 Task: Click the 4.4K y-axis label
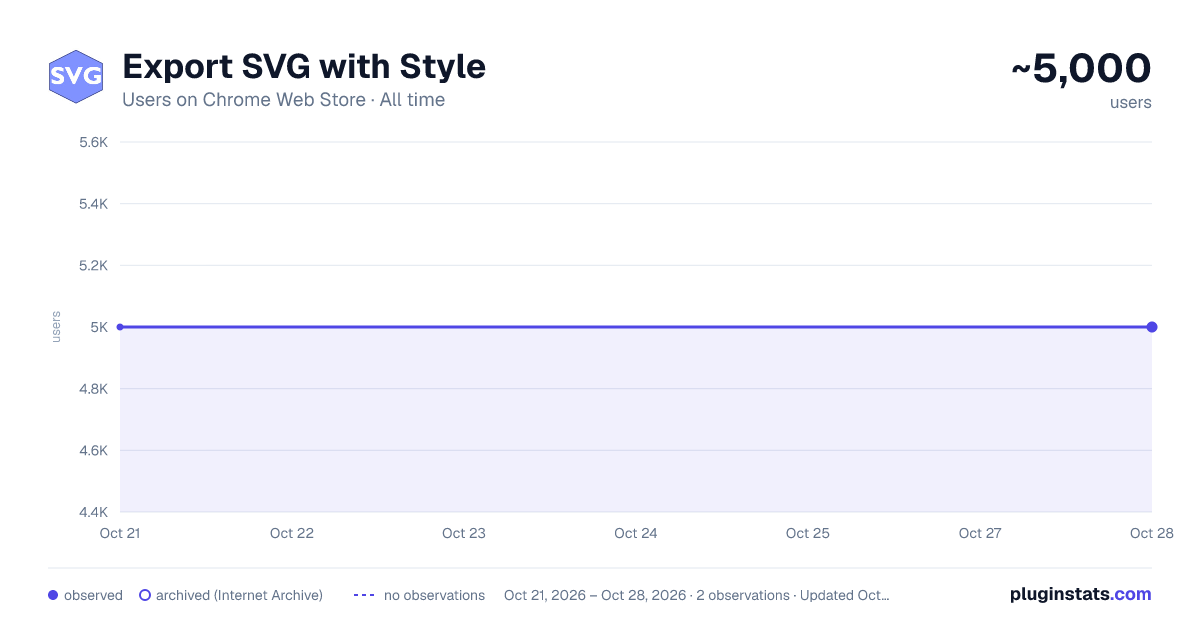[93, 512]
